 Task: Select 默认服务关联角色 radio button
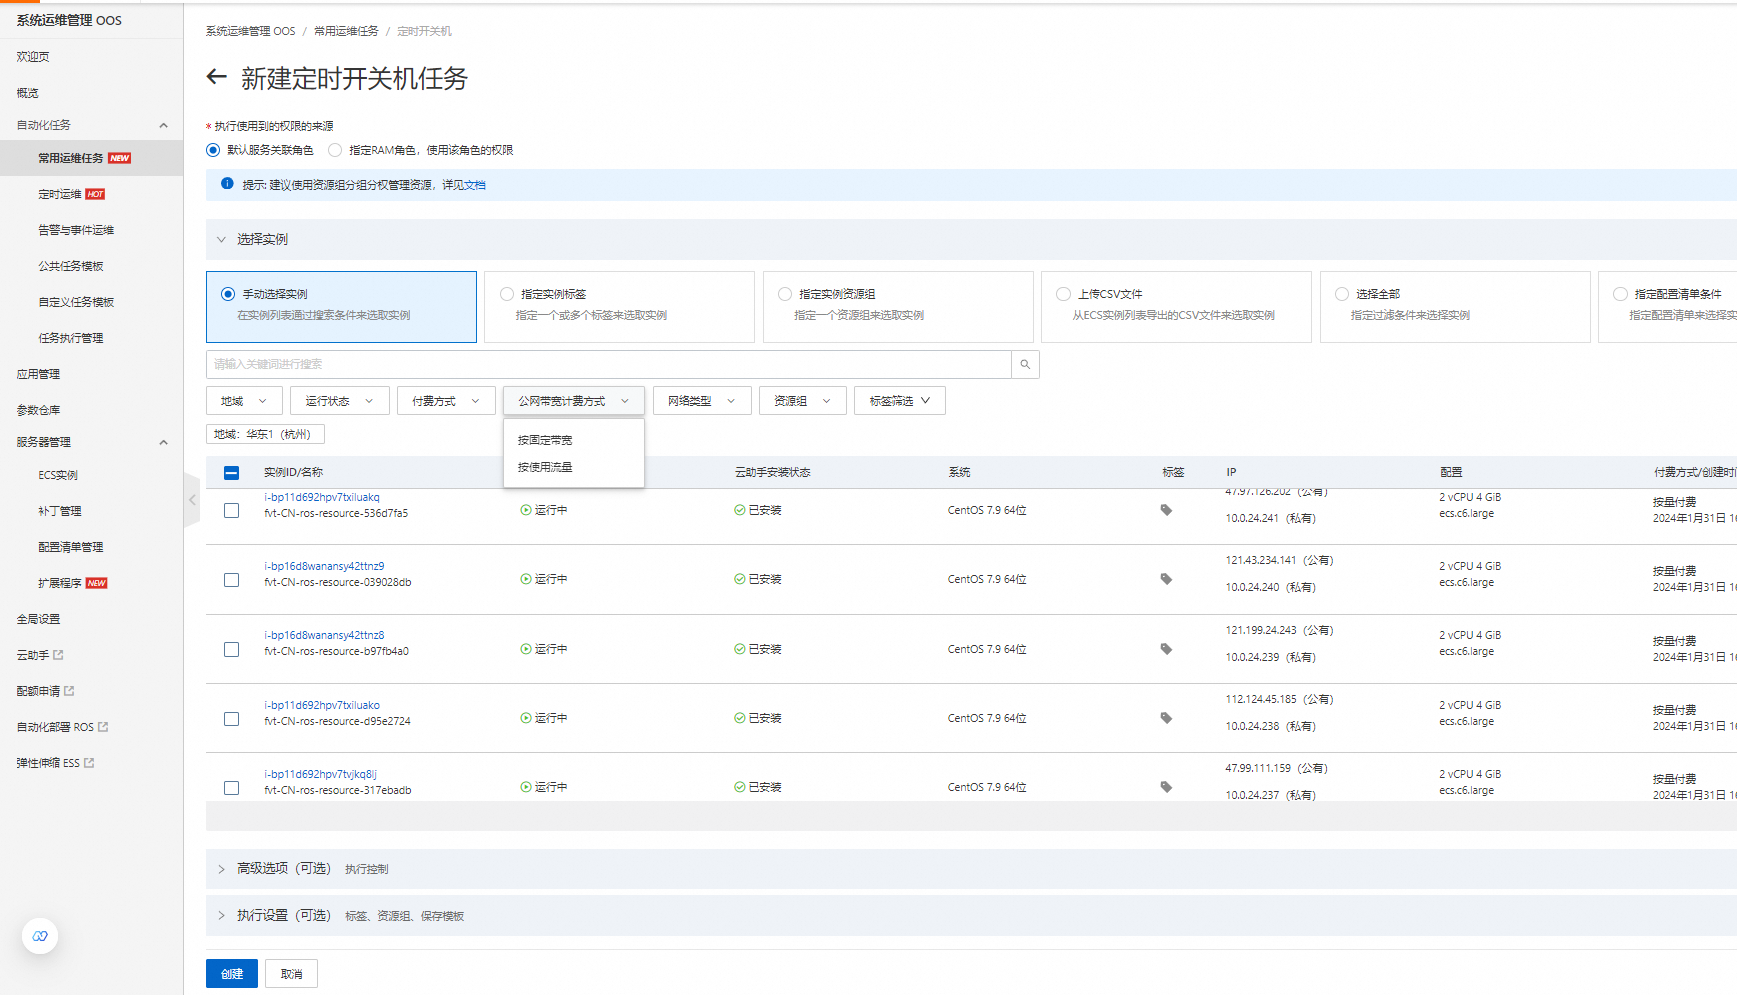point(213,150)
